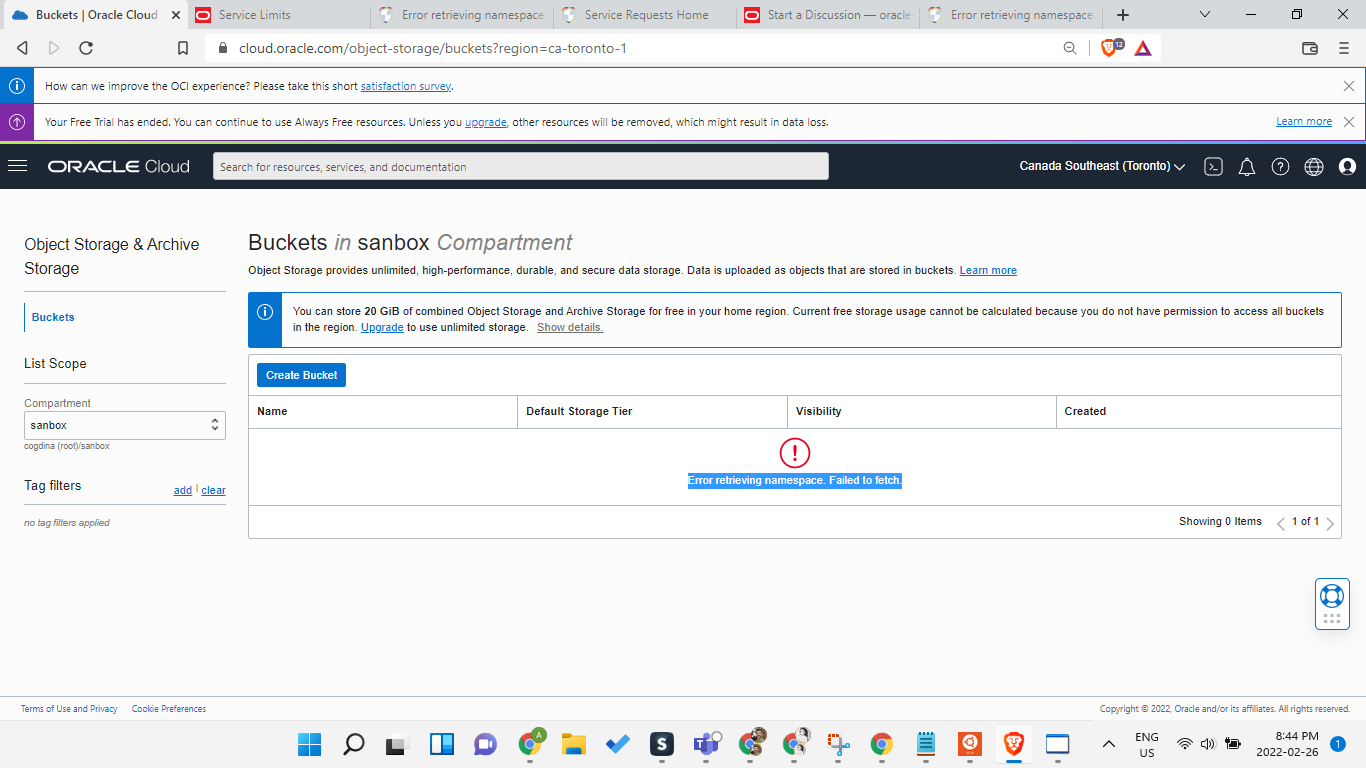Open the region selector Canada Southeast (Toronto)
The height and width of the screenshot is (768, 1366).
[1102, 166]
